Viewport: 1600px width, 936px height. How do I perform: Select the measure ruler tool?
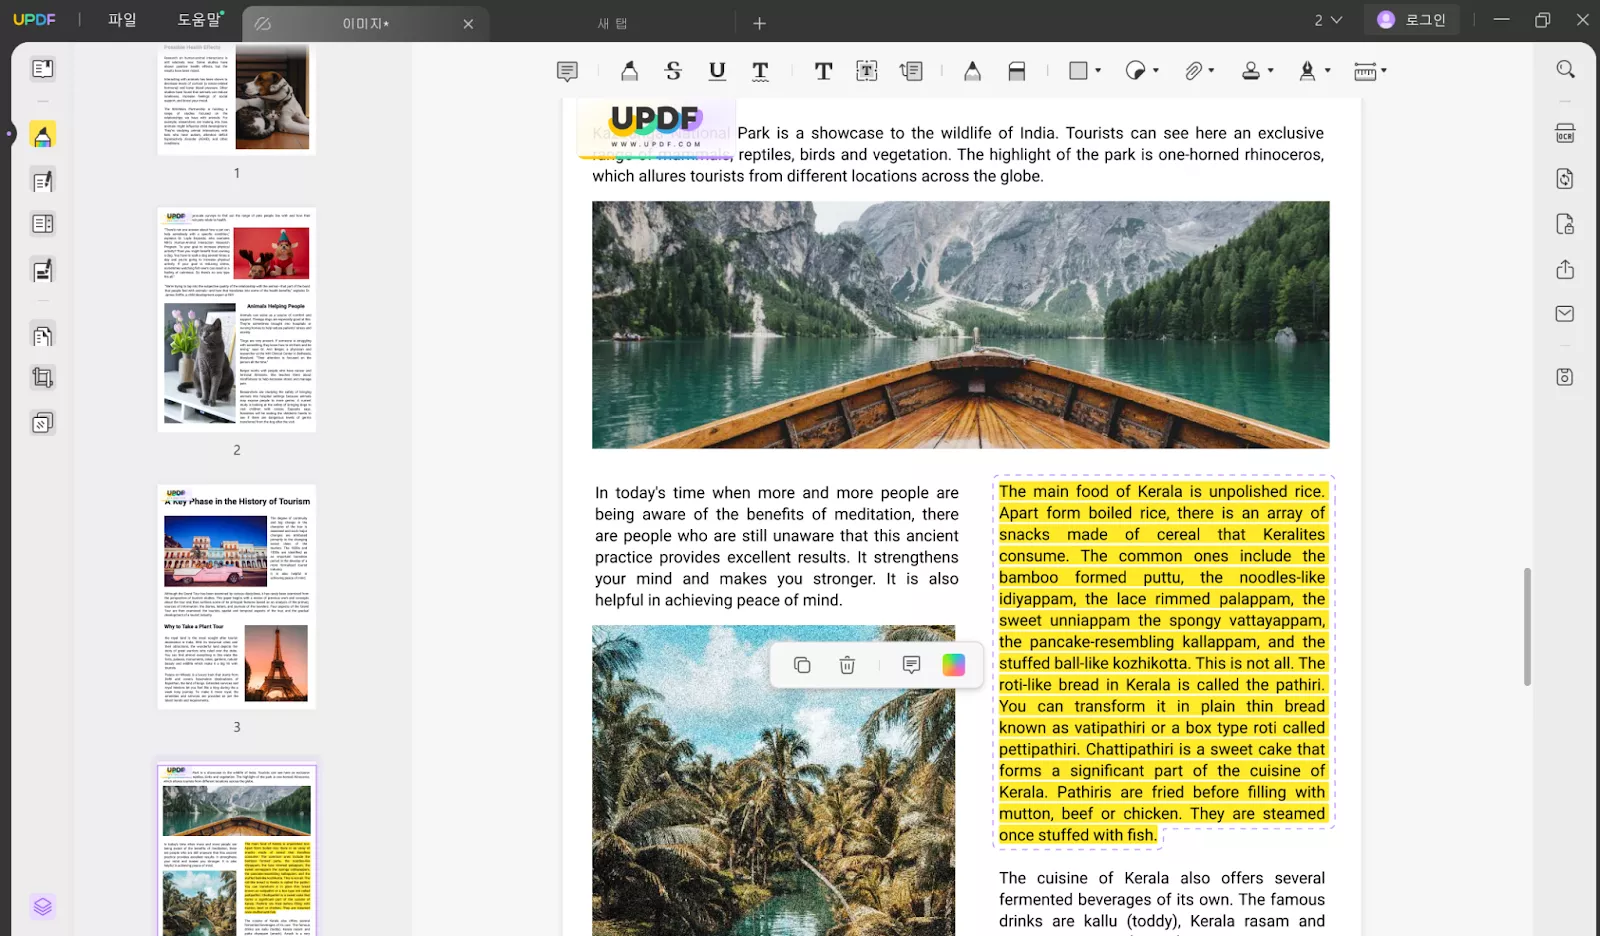1365,71
